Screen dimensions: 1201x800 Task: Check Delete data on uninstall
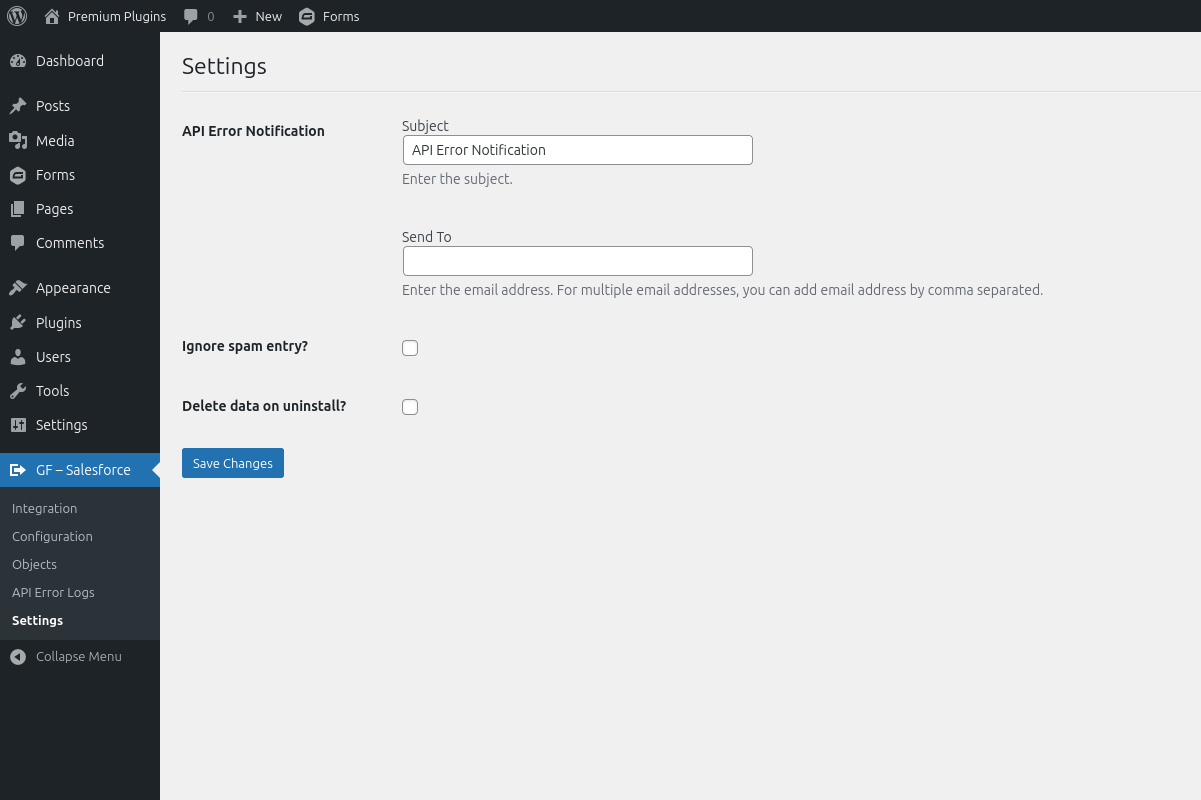coord(410,406)
